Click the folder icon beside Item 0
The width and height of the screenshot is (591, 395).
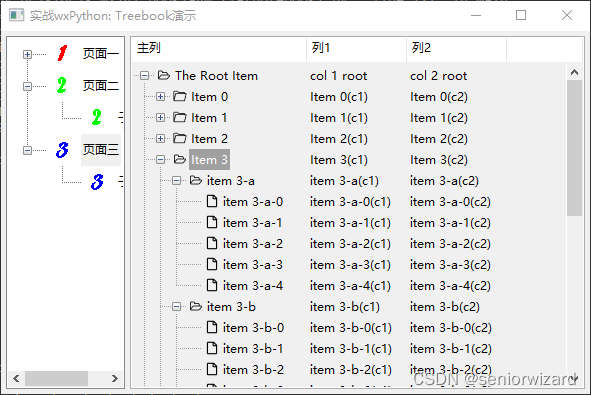(x=180, y=96)
